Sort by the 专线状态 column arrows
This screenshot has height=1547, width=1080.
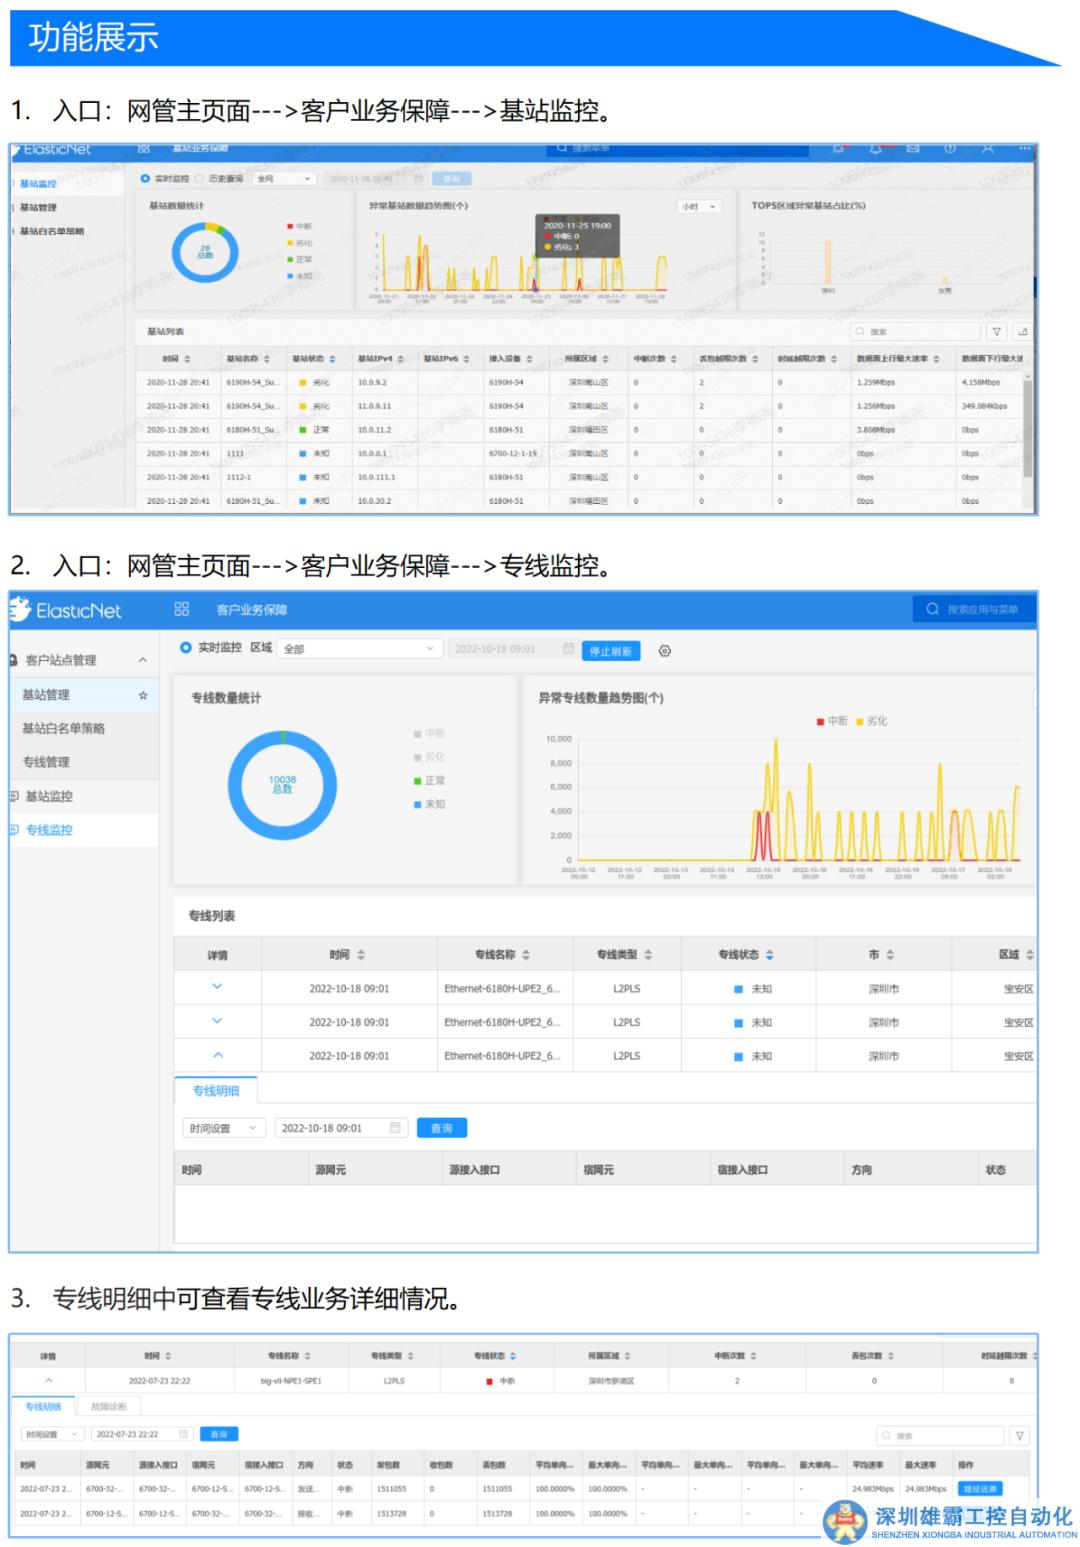pyautogui.click(x=769, y=955)
